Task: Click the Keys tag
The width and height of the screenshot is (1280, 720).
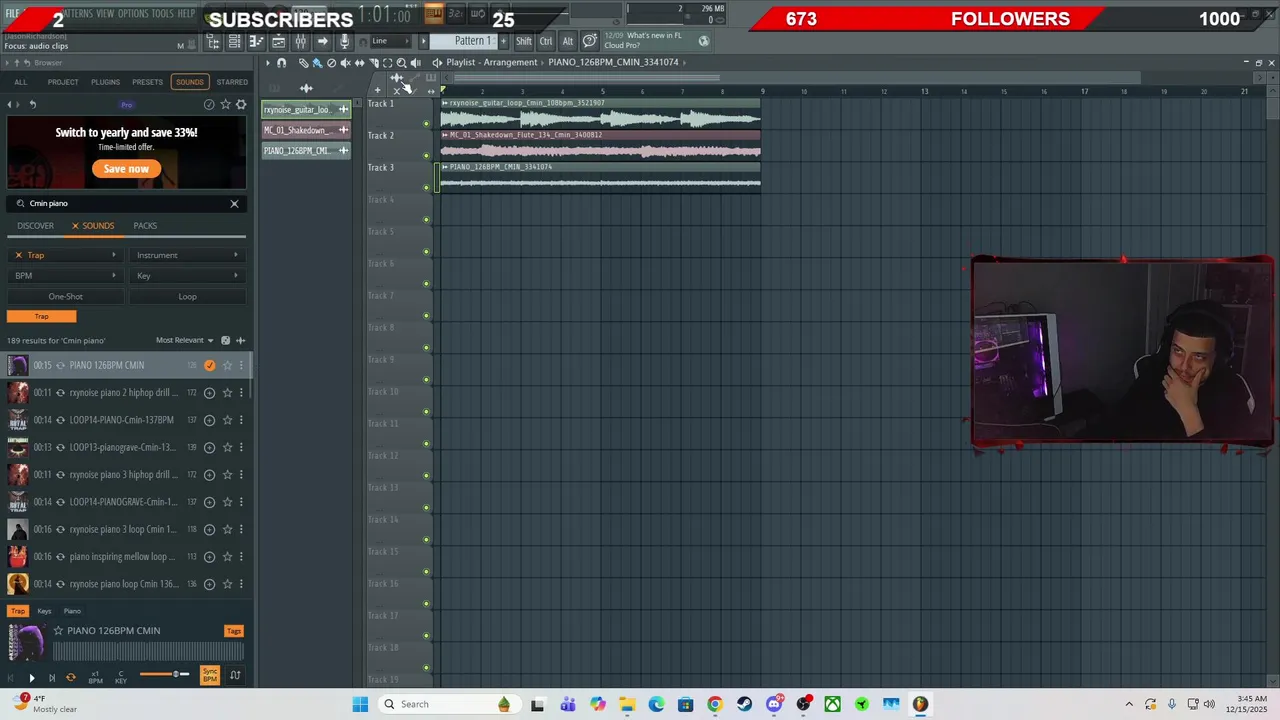Action: 44,611
